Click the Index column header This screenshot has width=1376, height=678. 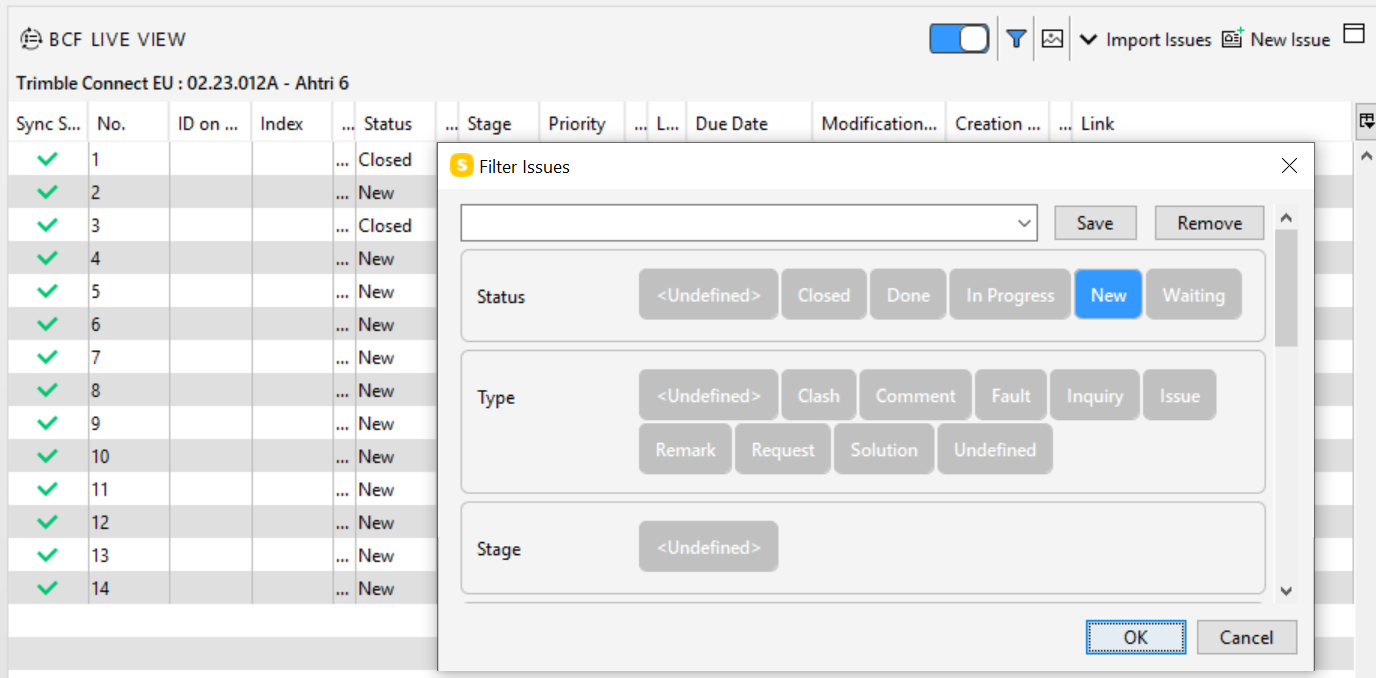click(x=293, y=124)
